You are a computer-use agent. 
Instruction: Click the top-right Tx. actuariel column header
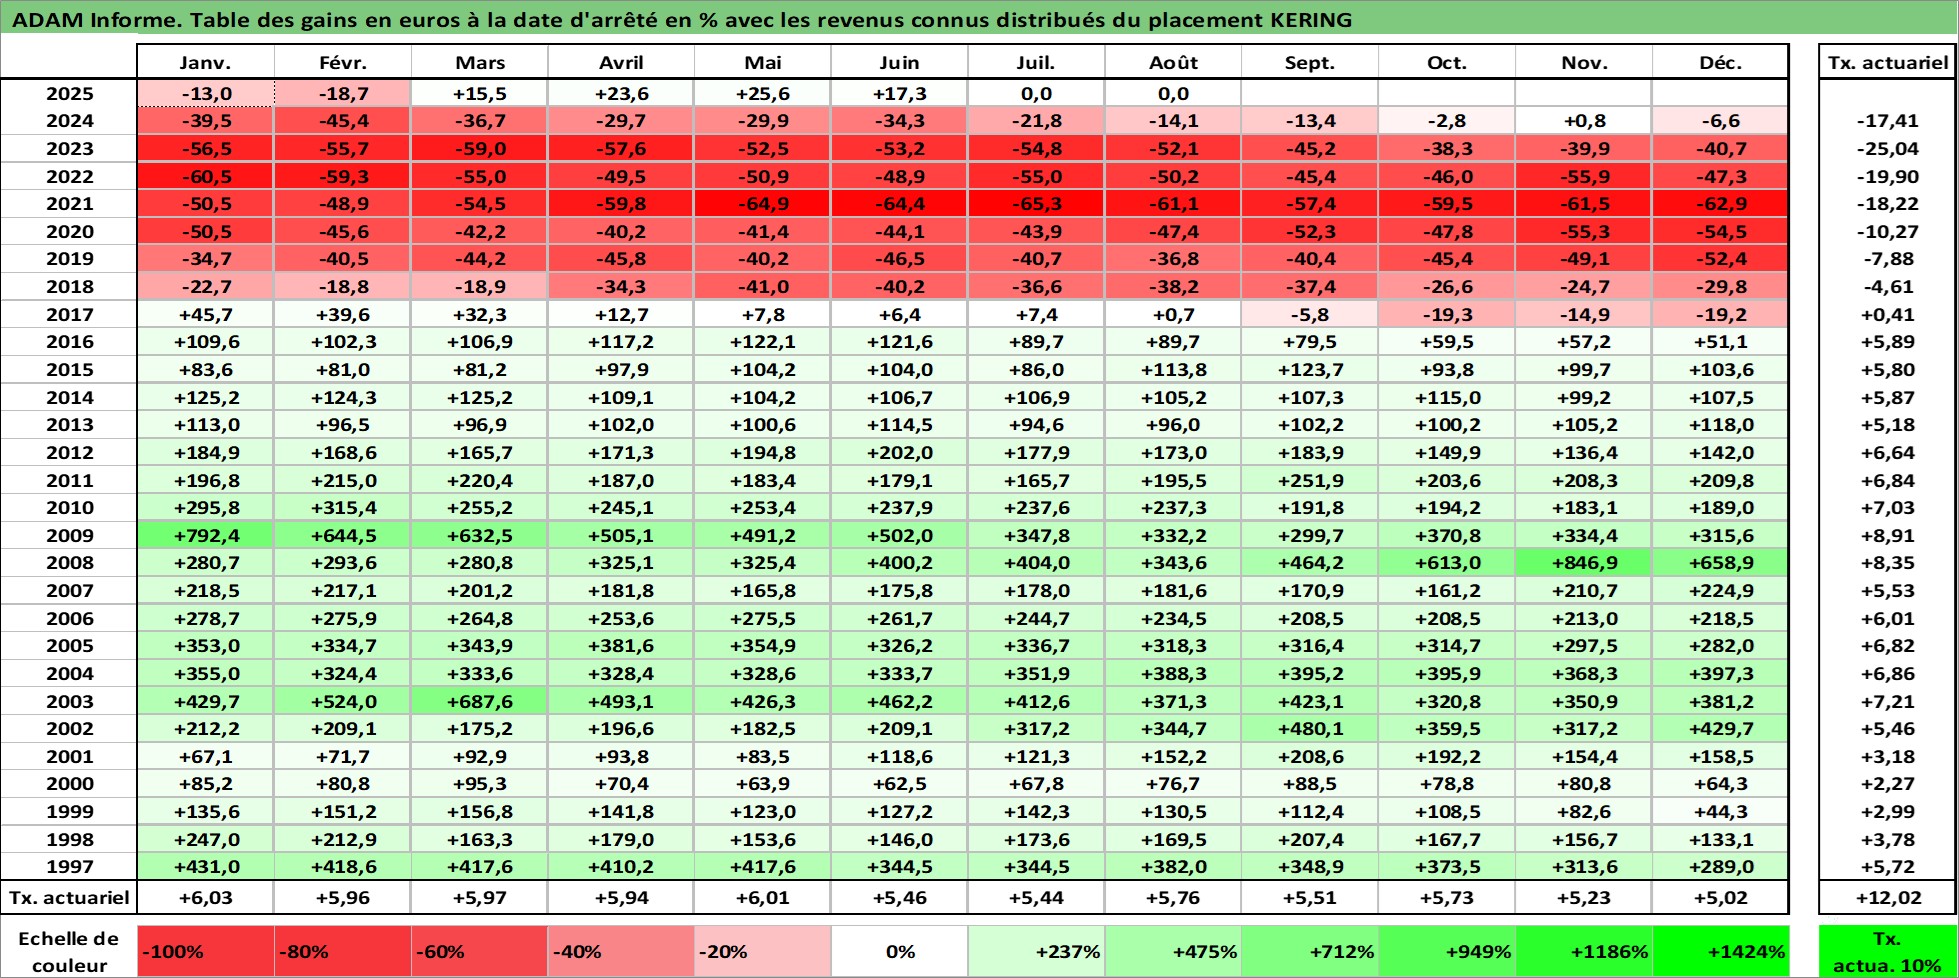1887,62
